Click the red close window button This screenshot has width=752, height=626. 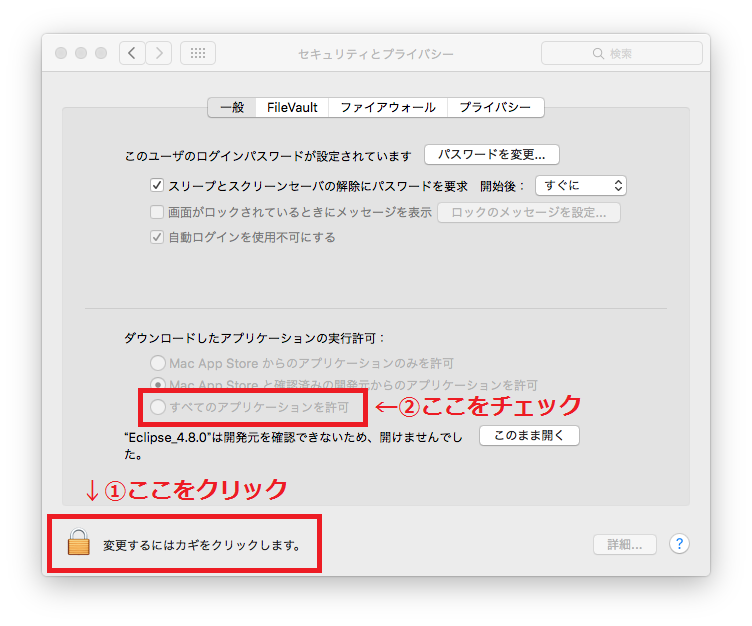62,53
